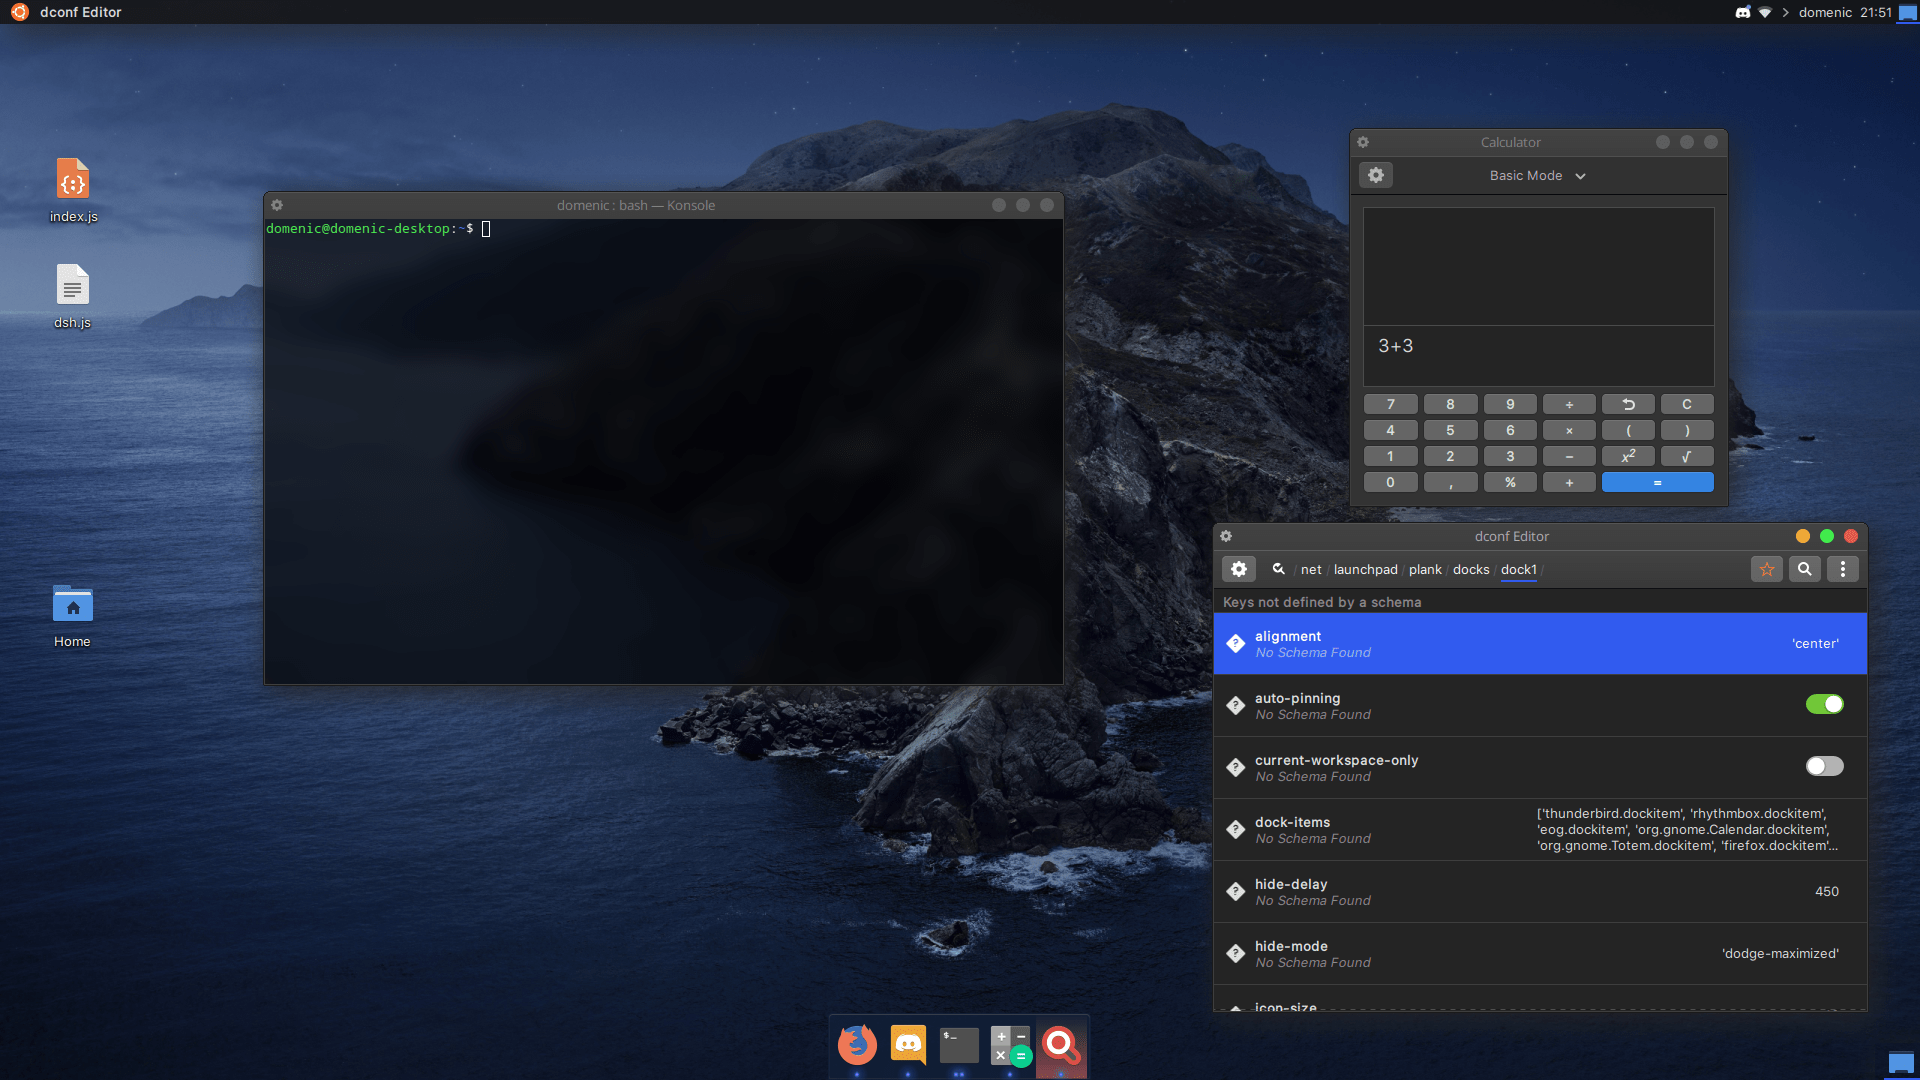Navigate to plank in the breadcrumb path
This screenshot has height=1080, width=1920.
(1425, 569)
